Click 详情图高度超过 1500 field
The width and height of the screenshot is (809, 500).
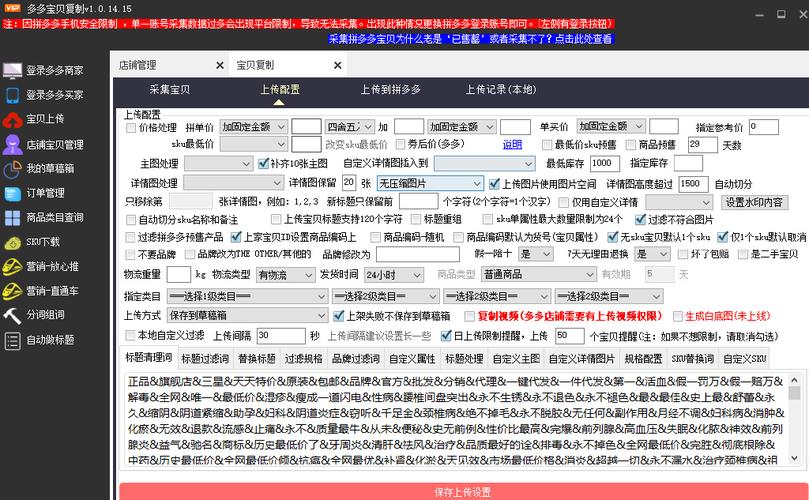[693, 184]
